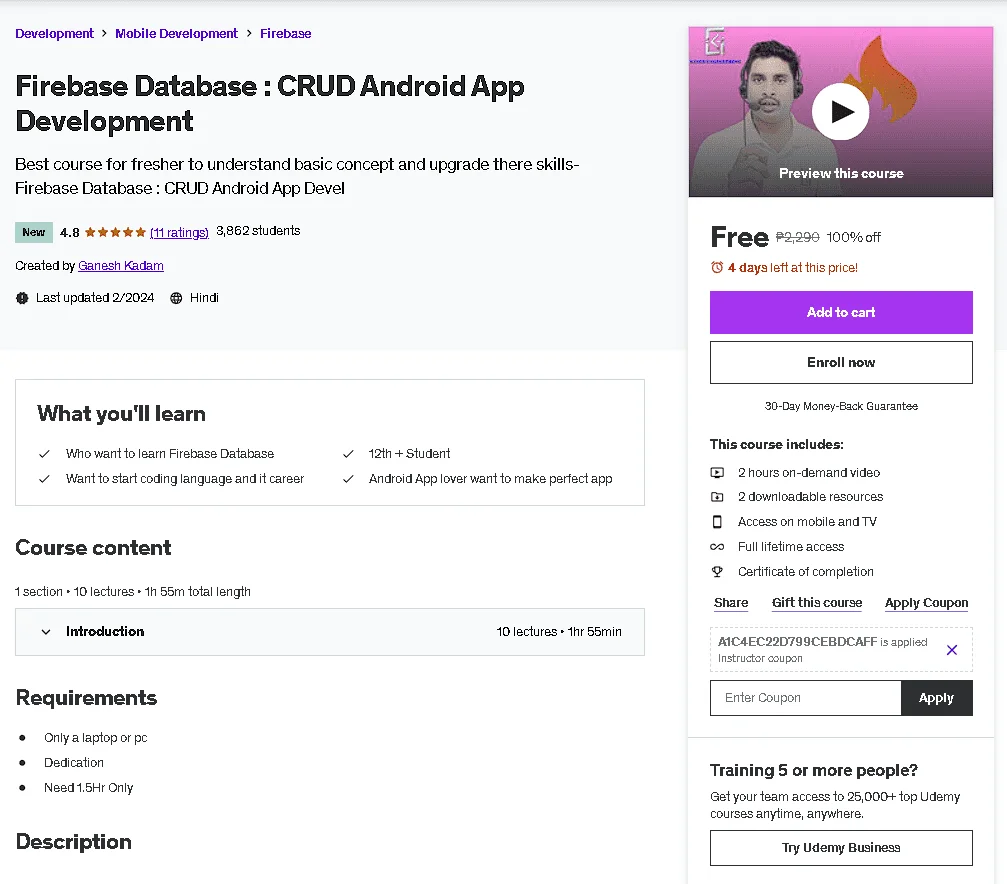Click the logo in the preview thumbnail corner
The width and height of the screenshot is (1007, 884).
pyautogui.click(x=715, y=42)
